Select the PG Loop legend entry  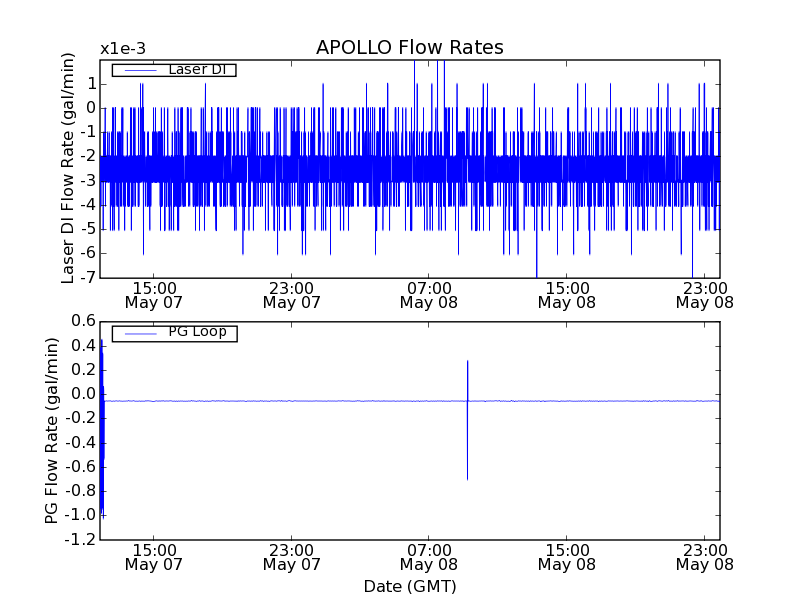(173, 332)
